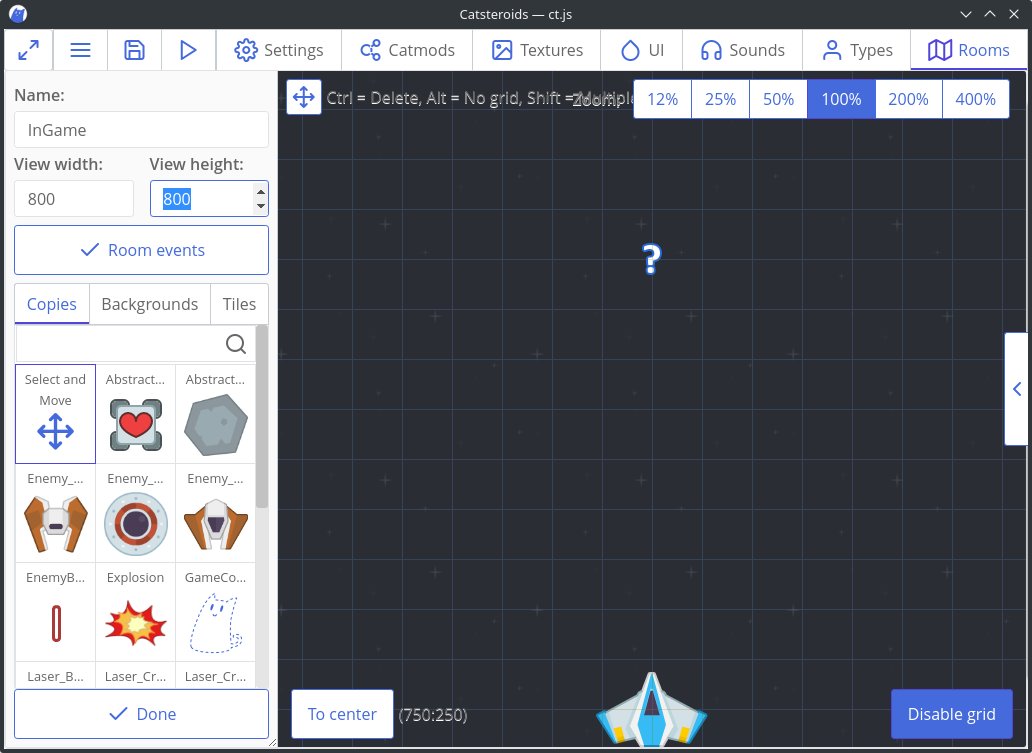The height and width of the screenshot is (753, 1032).
Task: Open the Textures panel
Action: 536,50
